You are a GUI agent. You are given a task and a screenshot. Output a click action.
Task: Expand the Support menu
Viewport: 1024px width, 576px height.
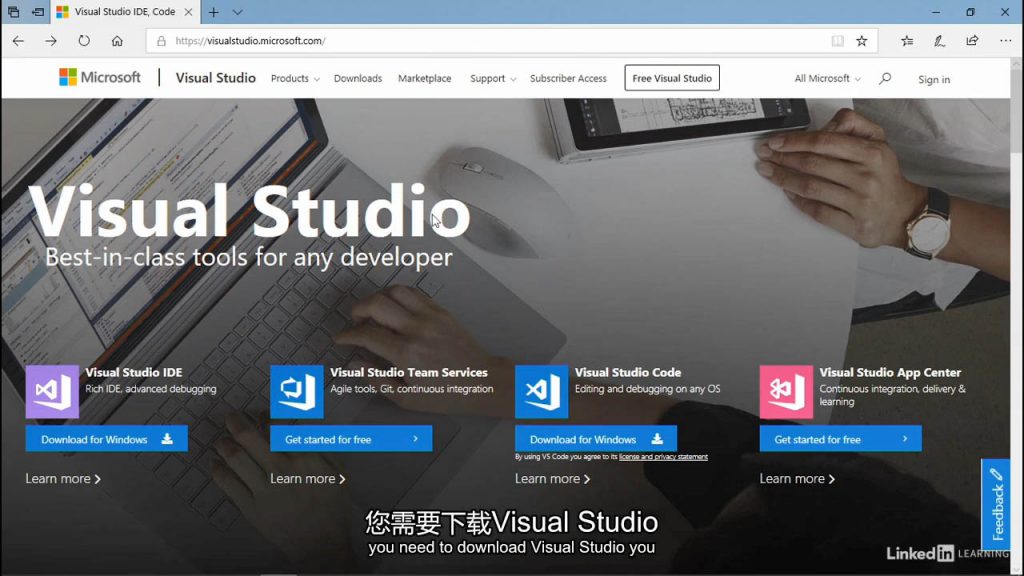tap(493, 78)
